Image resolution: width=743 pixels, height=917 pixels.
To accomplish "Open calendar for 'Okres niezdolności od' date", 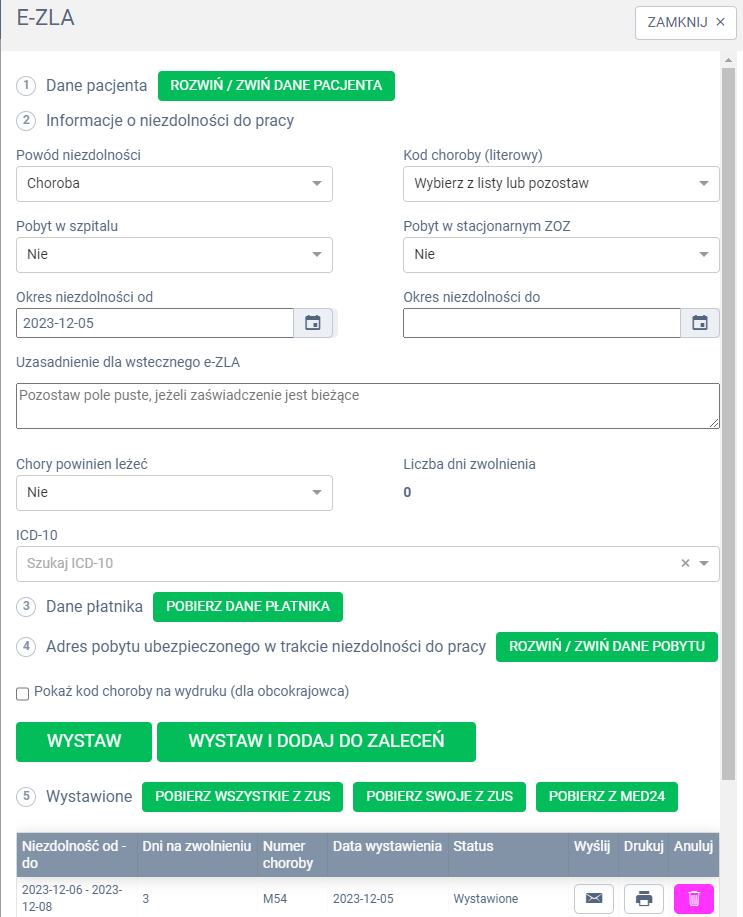I will pyautogui.click(x=313, y=323).
